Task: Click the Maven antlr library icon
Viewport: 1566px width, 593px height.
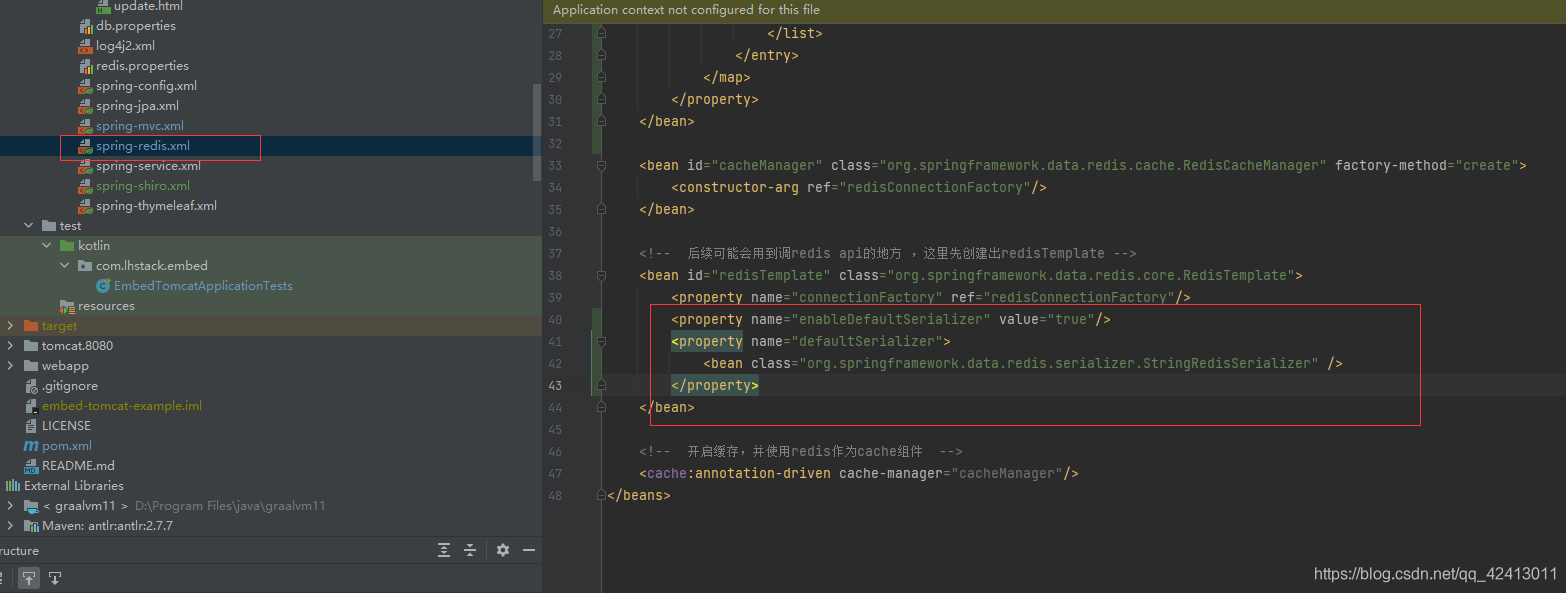Action: point(31,526)
